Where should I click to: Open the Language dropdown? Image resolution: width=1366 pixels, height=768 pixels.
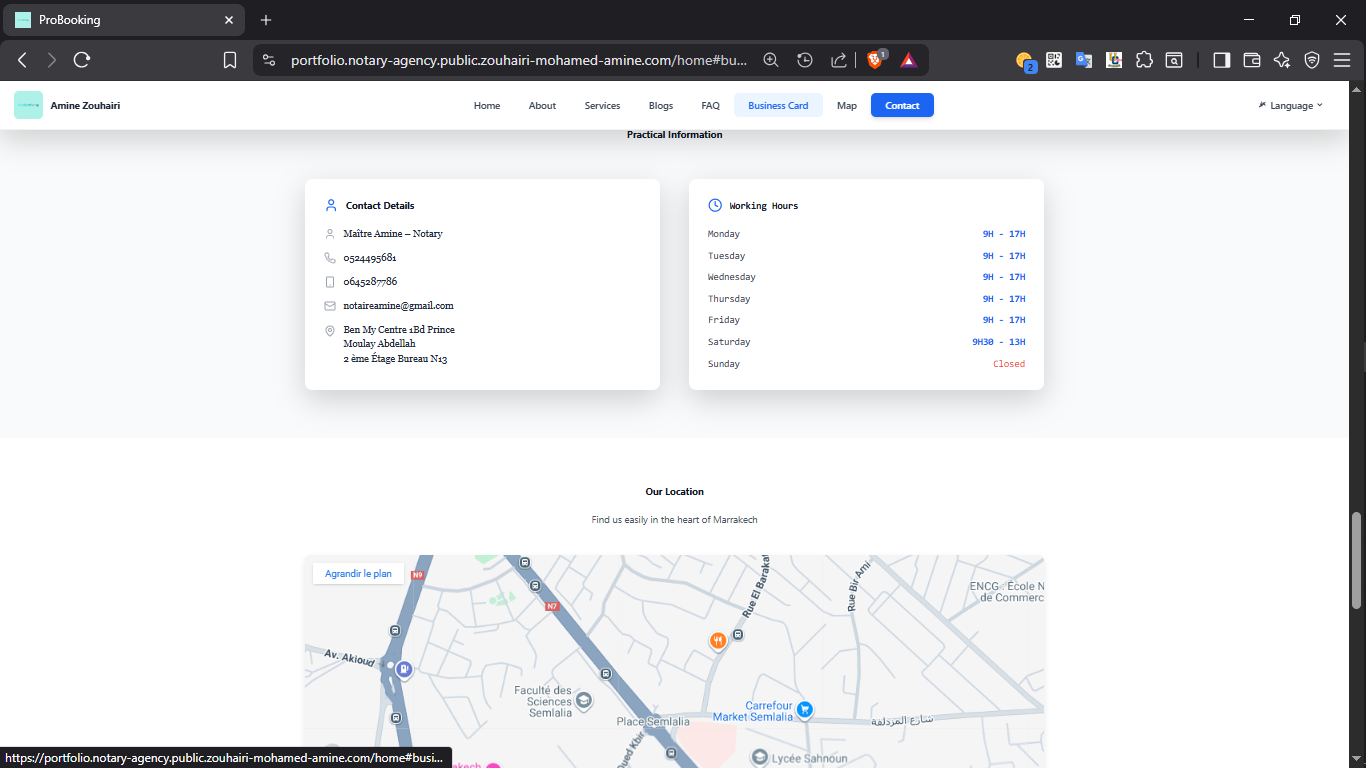(1291, 105)
